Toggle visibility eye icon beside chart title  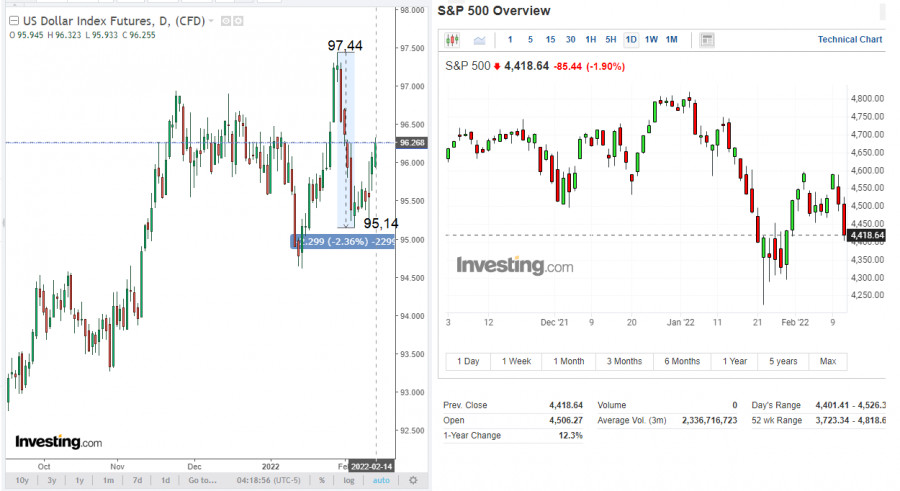(x=226, y=21)
